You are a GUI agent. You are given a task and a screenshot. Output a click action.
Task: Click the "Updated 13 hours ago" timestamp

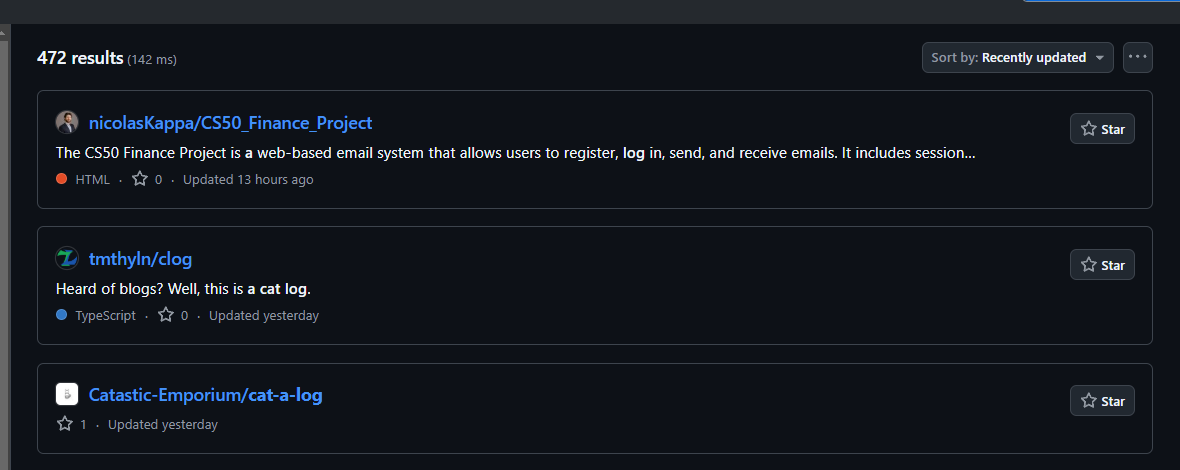pyautogui.click(x=248, y=180)
